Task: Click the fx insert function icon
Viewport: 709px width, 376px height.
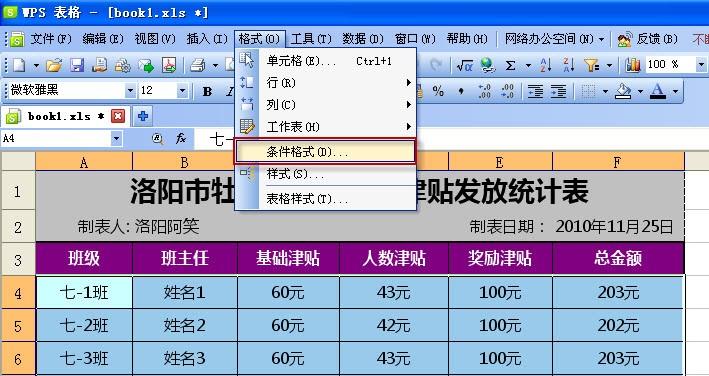Action: [181, 139]
